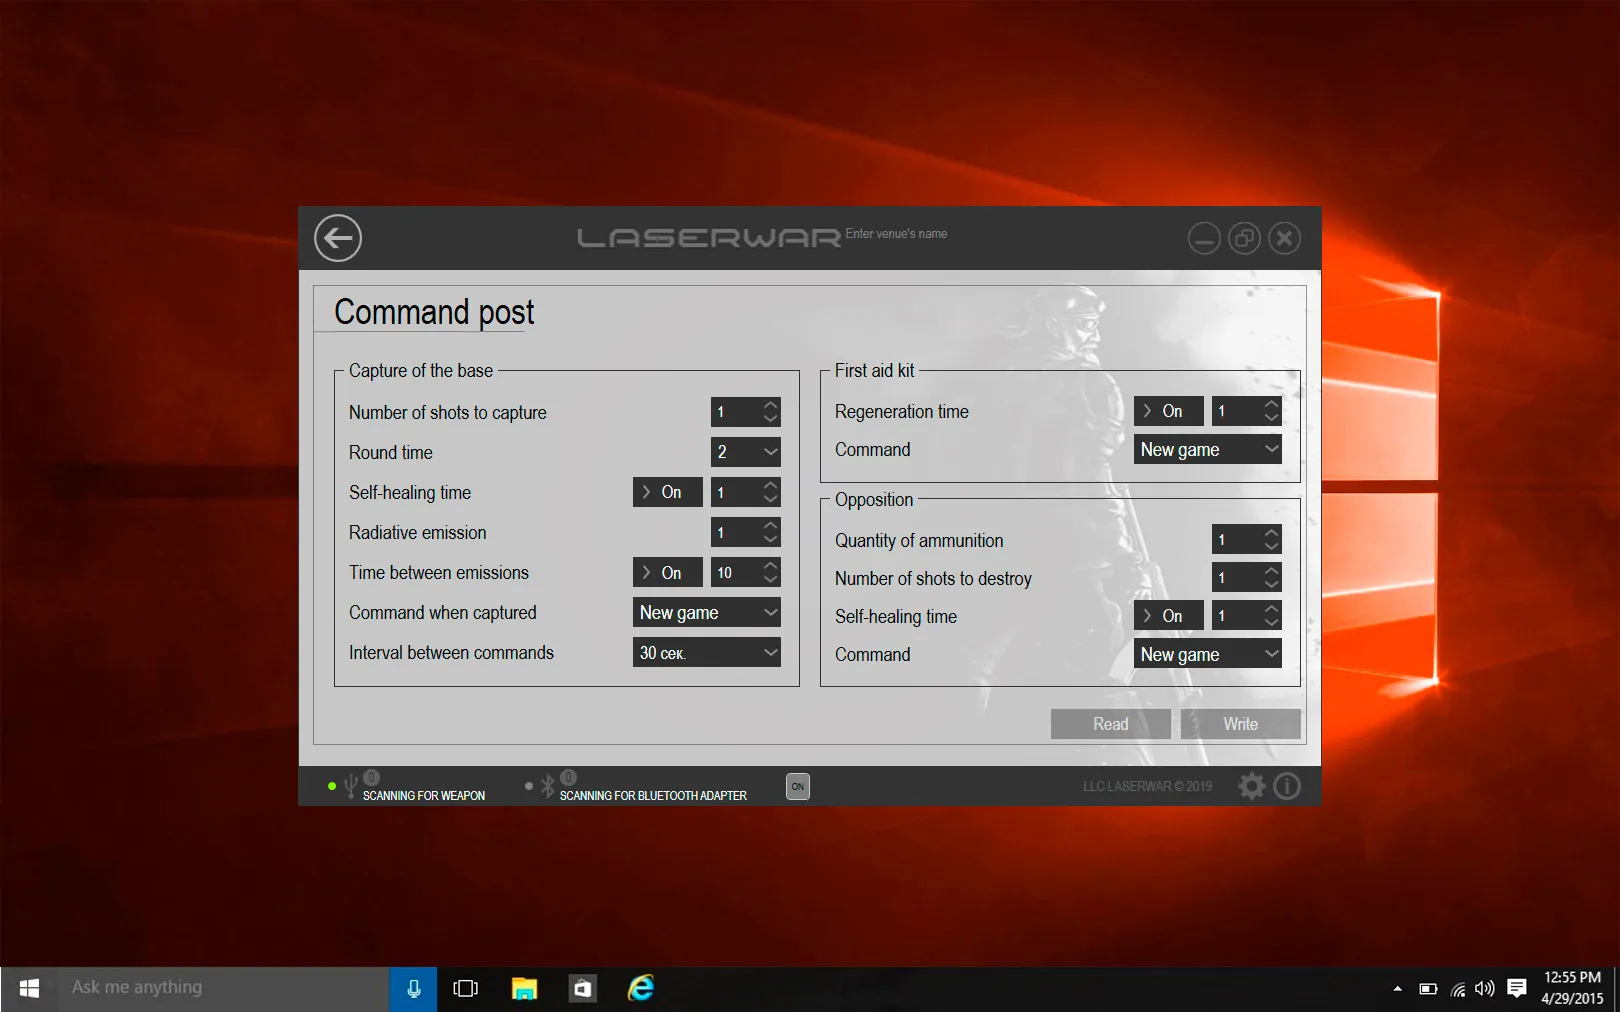Click the Bluetooth adapter scanning icon
This screenshot has height=1012, width=1620.
pos(547,787)
